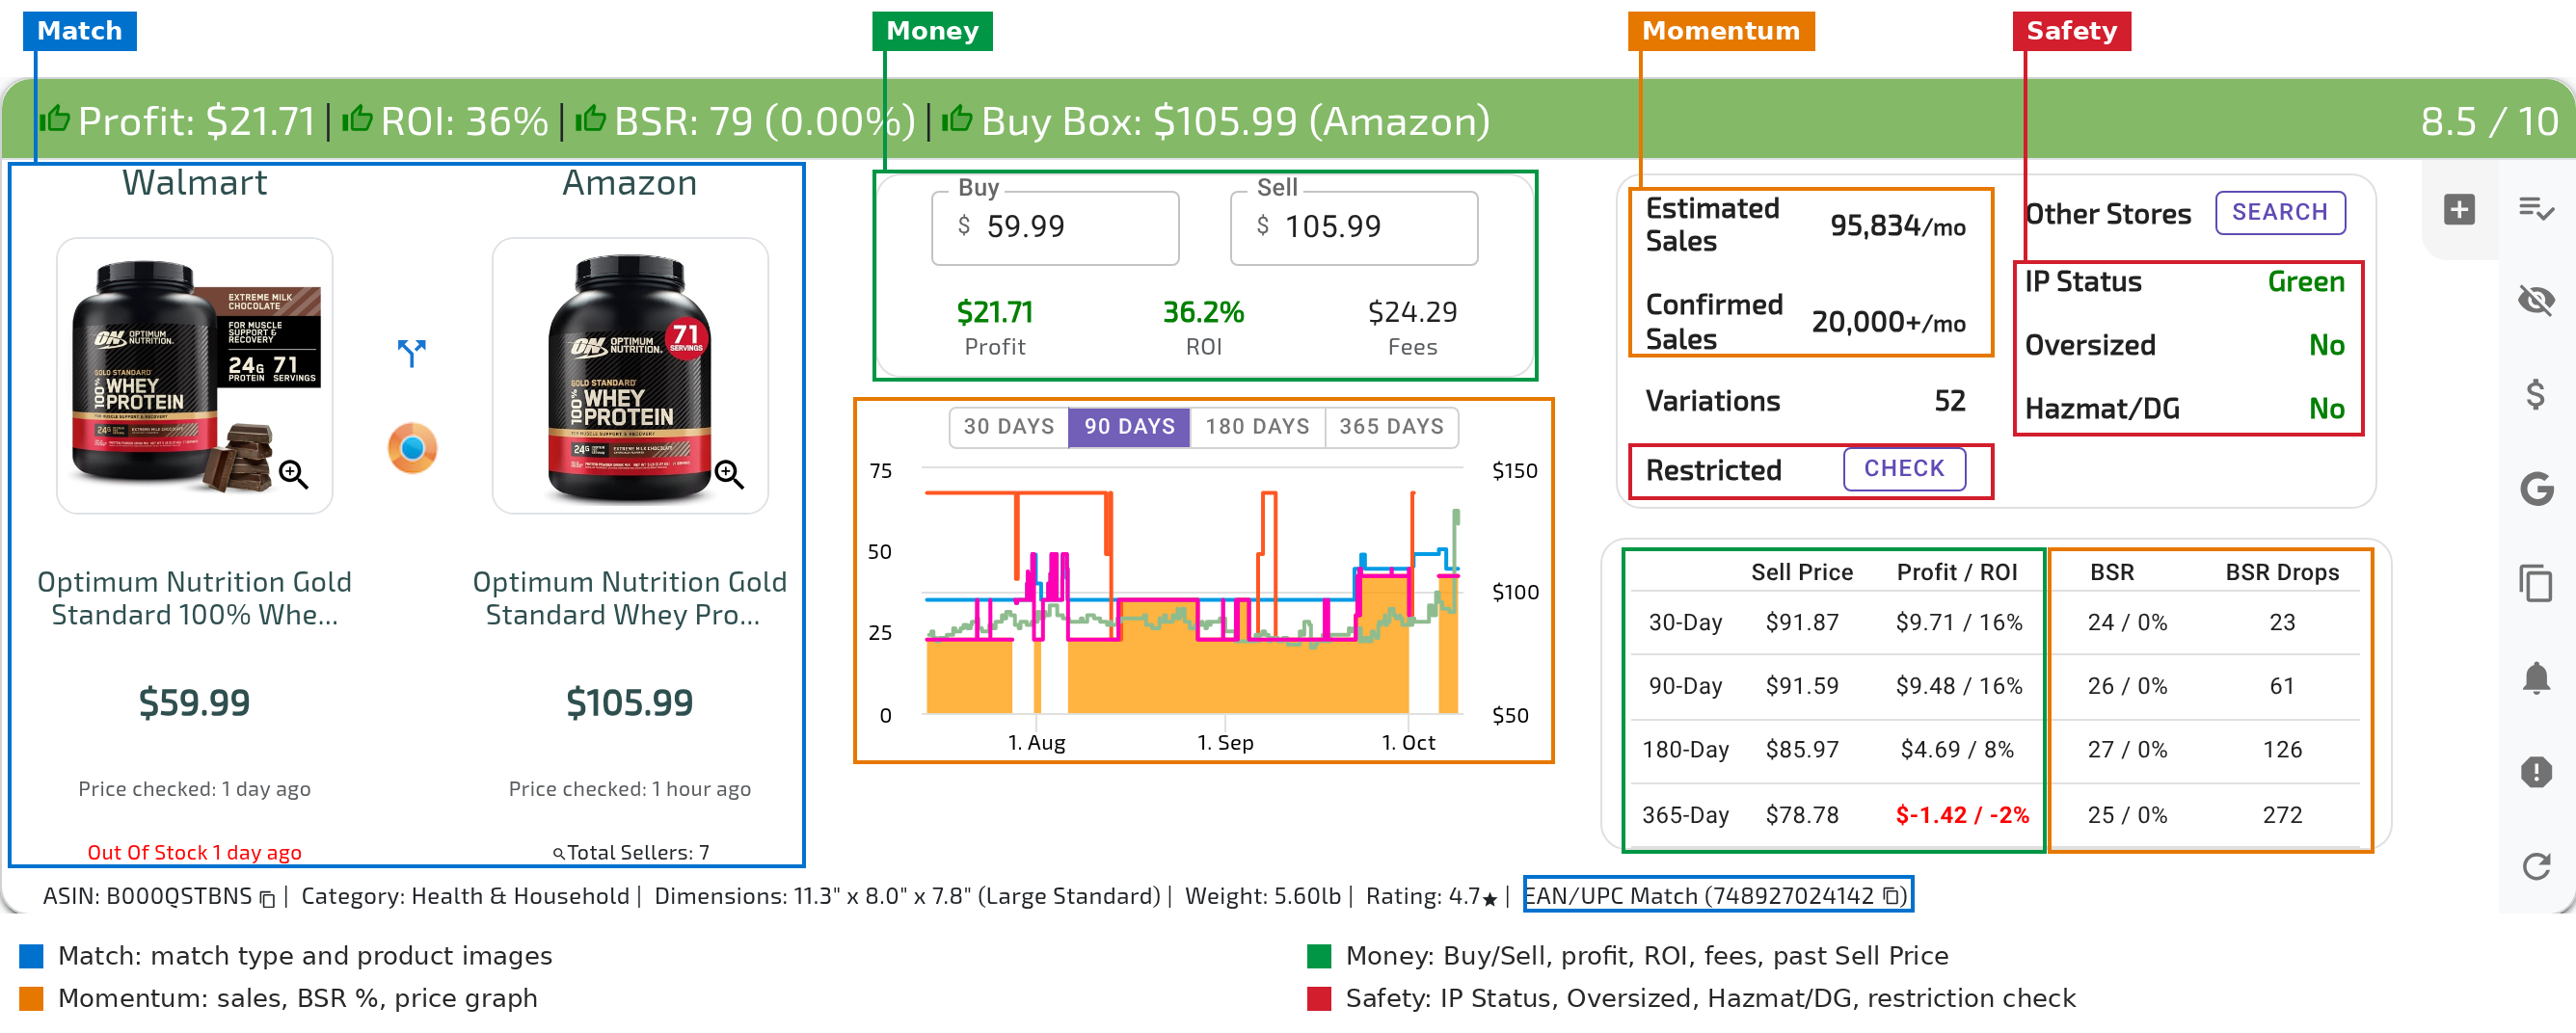Click Out Of Stock 1 day ago
Screen dimensions: 2576x1033
(x=194, y=853)
